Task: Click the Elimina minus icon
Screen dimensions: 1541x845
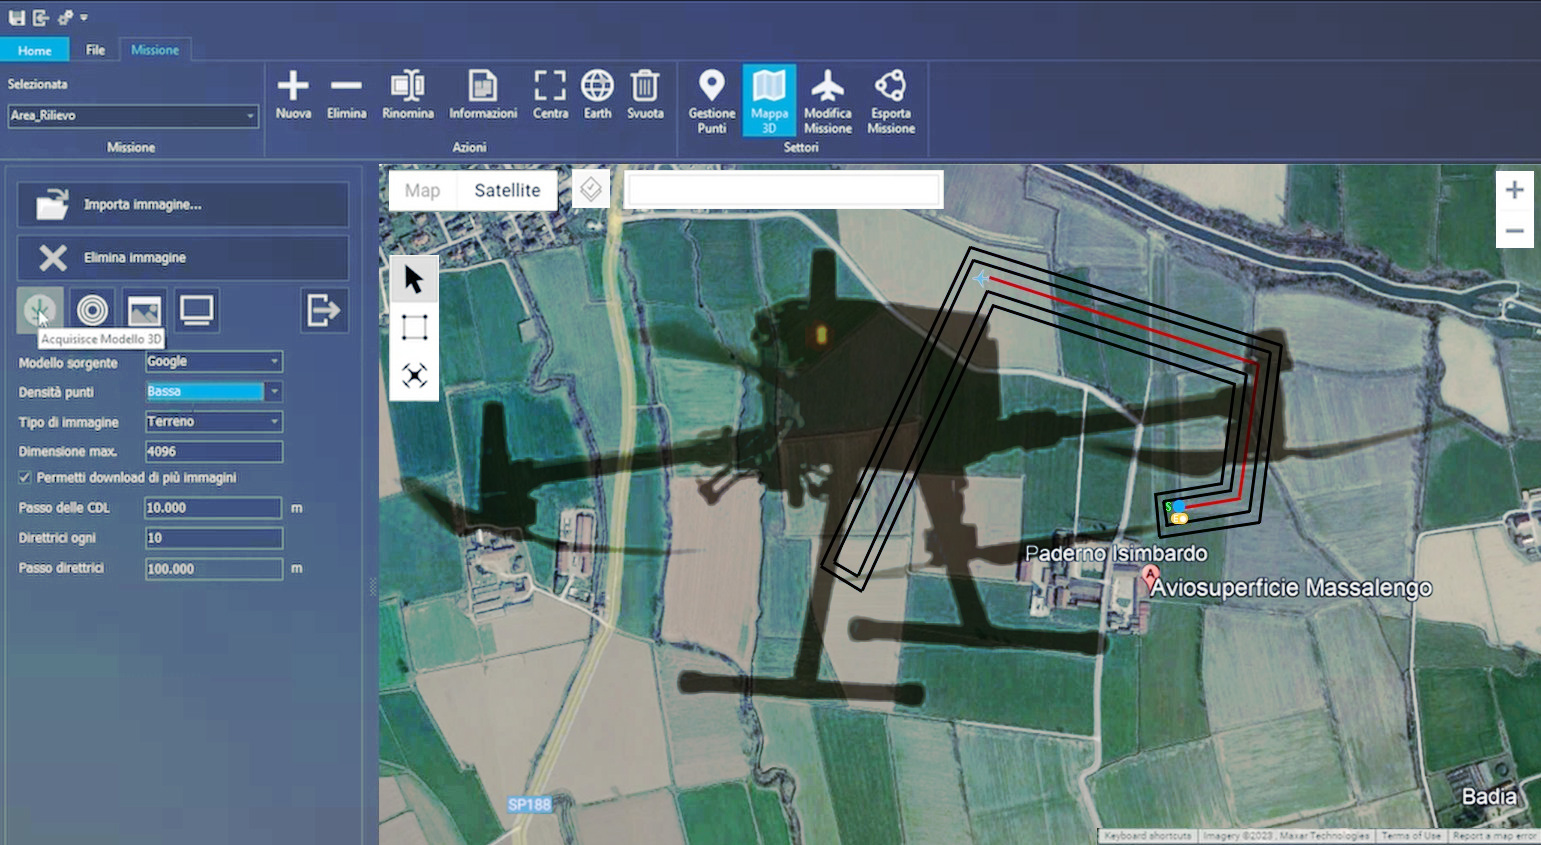Action: pyautogui.click(x=346, y=87)
